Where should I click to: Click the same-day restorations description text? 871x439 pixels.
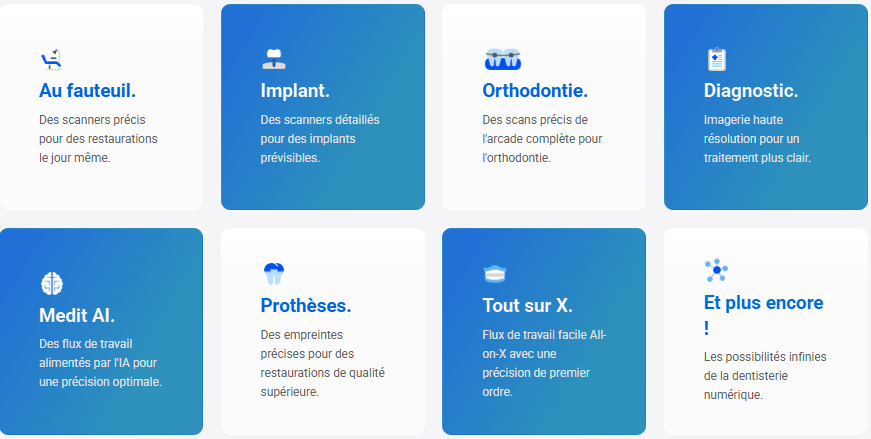(98, 138)
